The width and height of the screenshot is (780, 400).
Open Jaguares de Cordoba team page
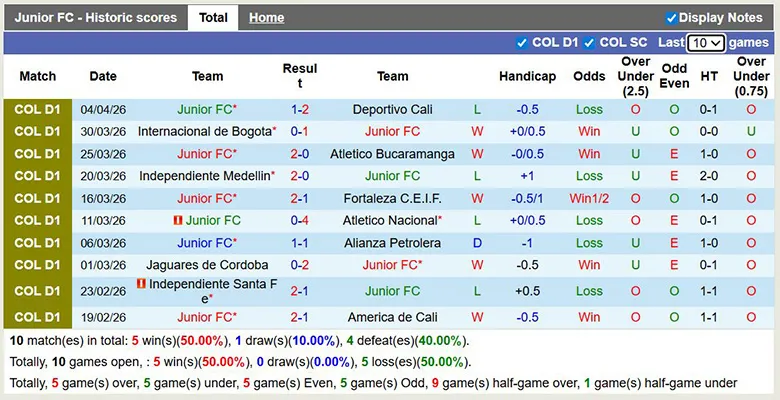point(207,265)
